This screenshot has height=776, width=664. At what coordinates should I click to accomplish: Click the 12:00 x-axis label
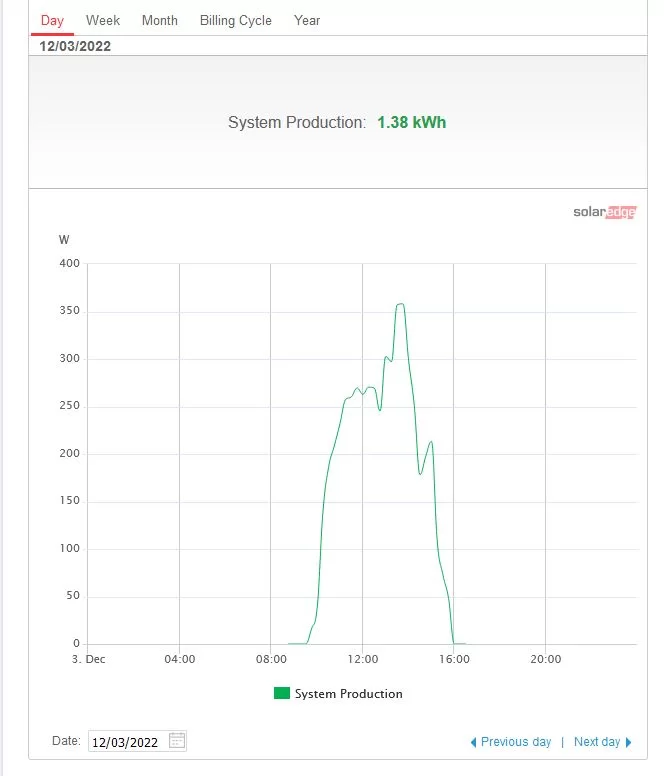pos(362,659)
